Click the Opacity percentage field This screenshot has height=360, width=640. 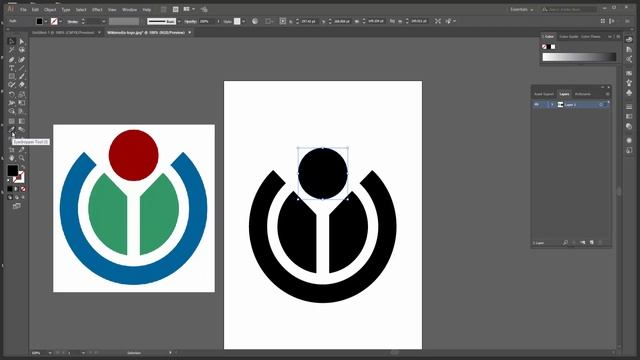point(207,21)
